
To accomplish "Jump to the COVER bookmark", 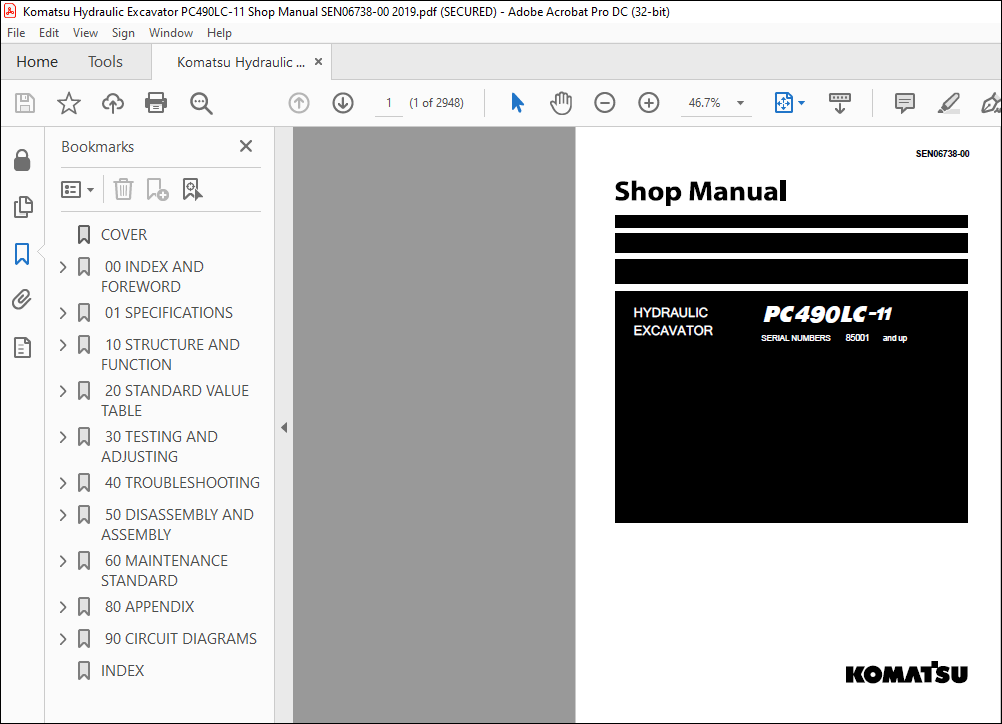I will (124, 235).
